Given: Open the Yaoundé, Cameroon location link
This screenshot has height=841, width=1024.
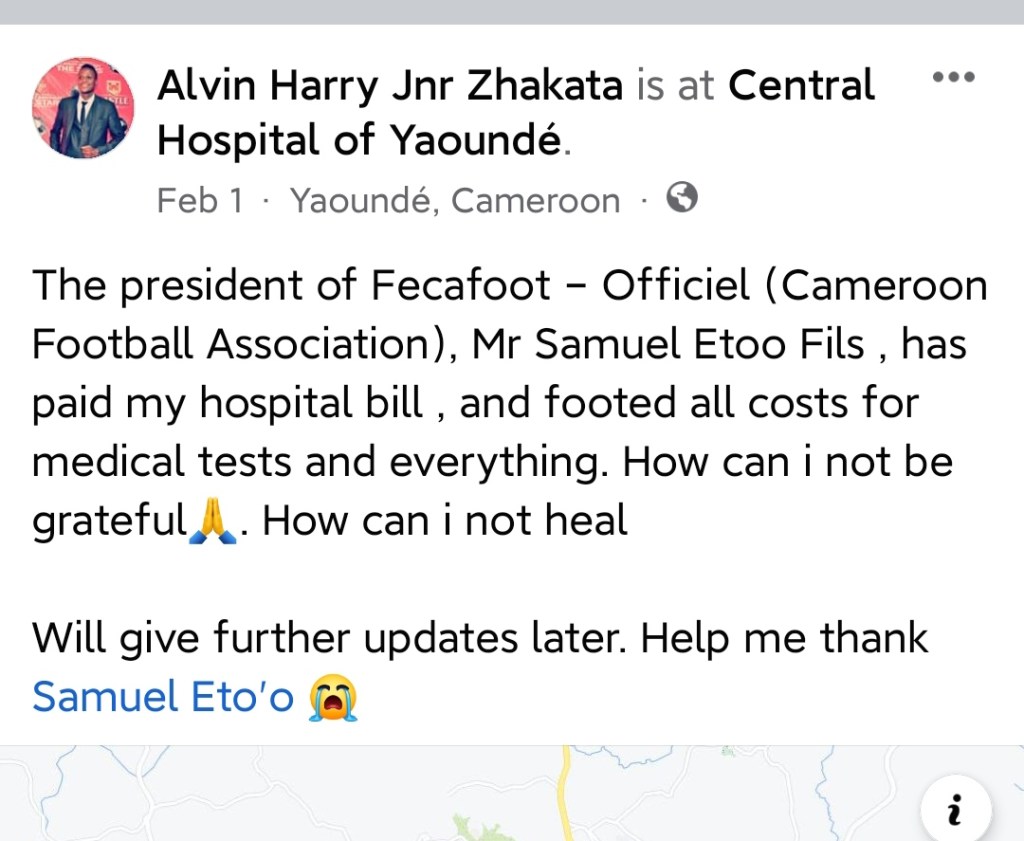Looking at the screenshot, I should (x=455, y=200).
